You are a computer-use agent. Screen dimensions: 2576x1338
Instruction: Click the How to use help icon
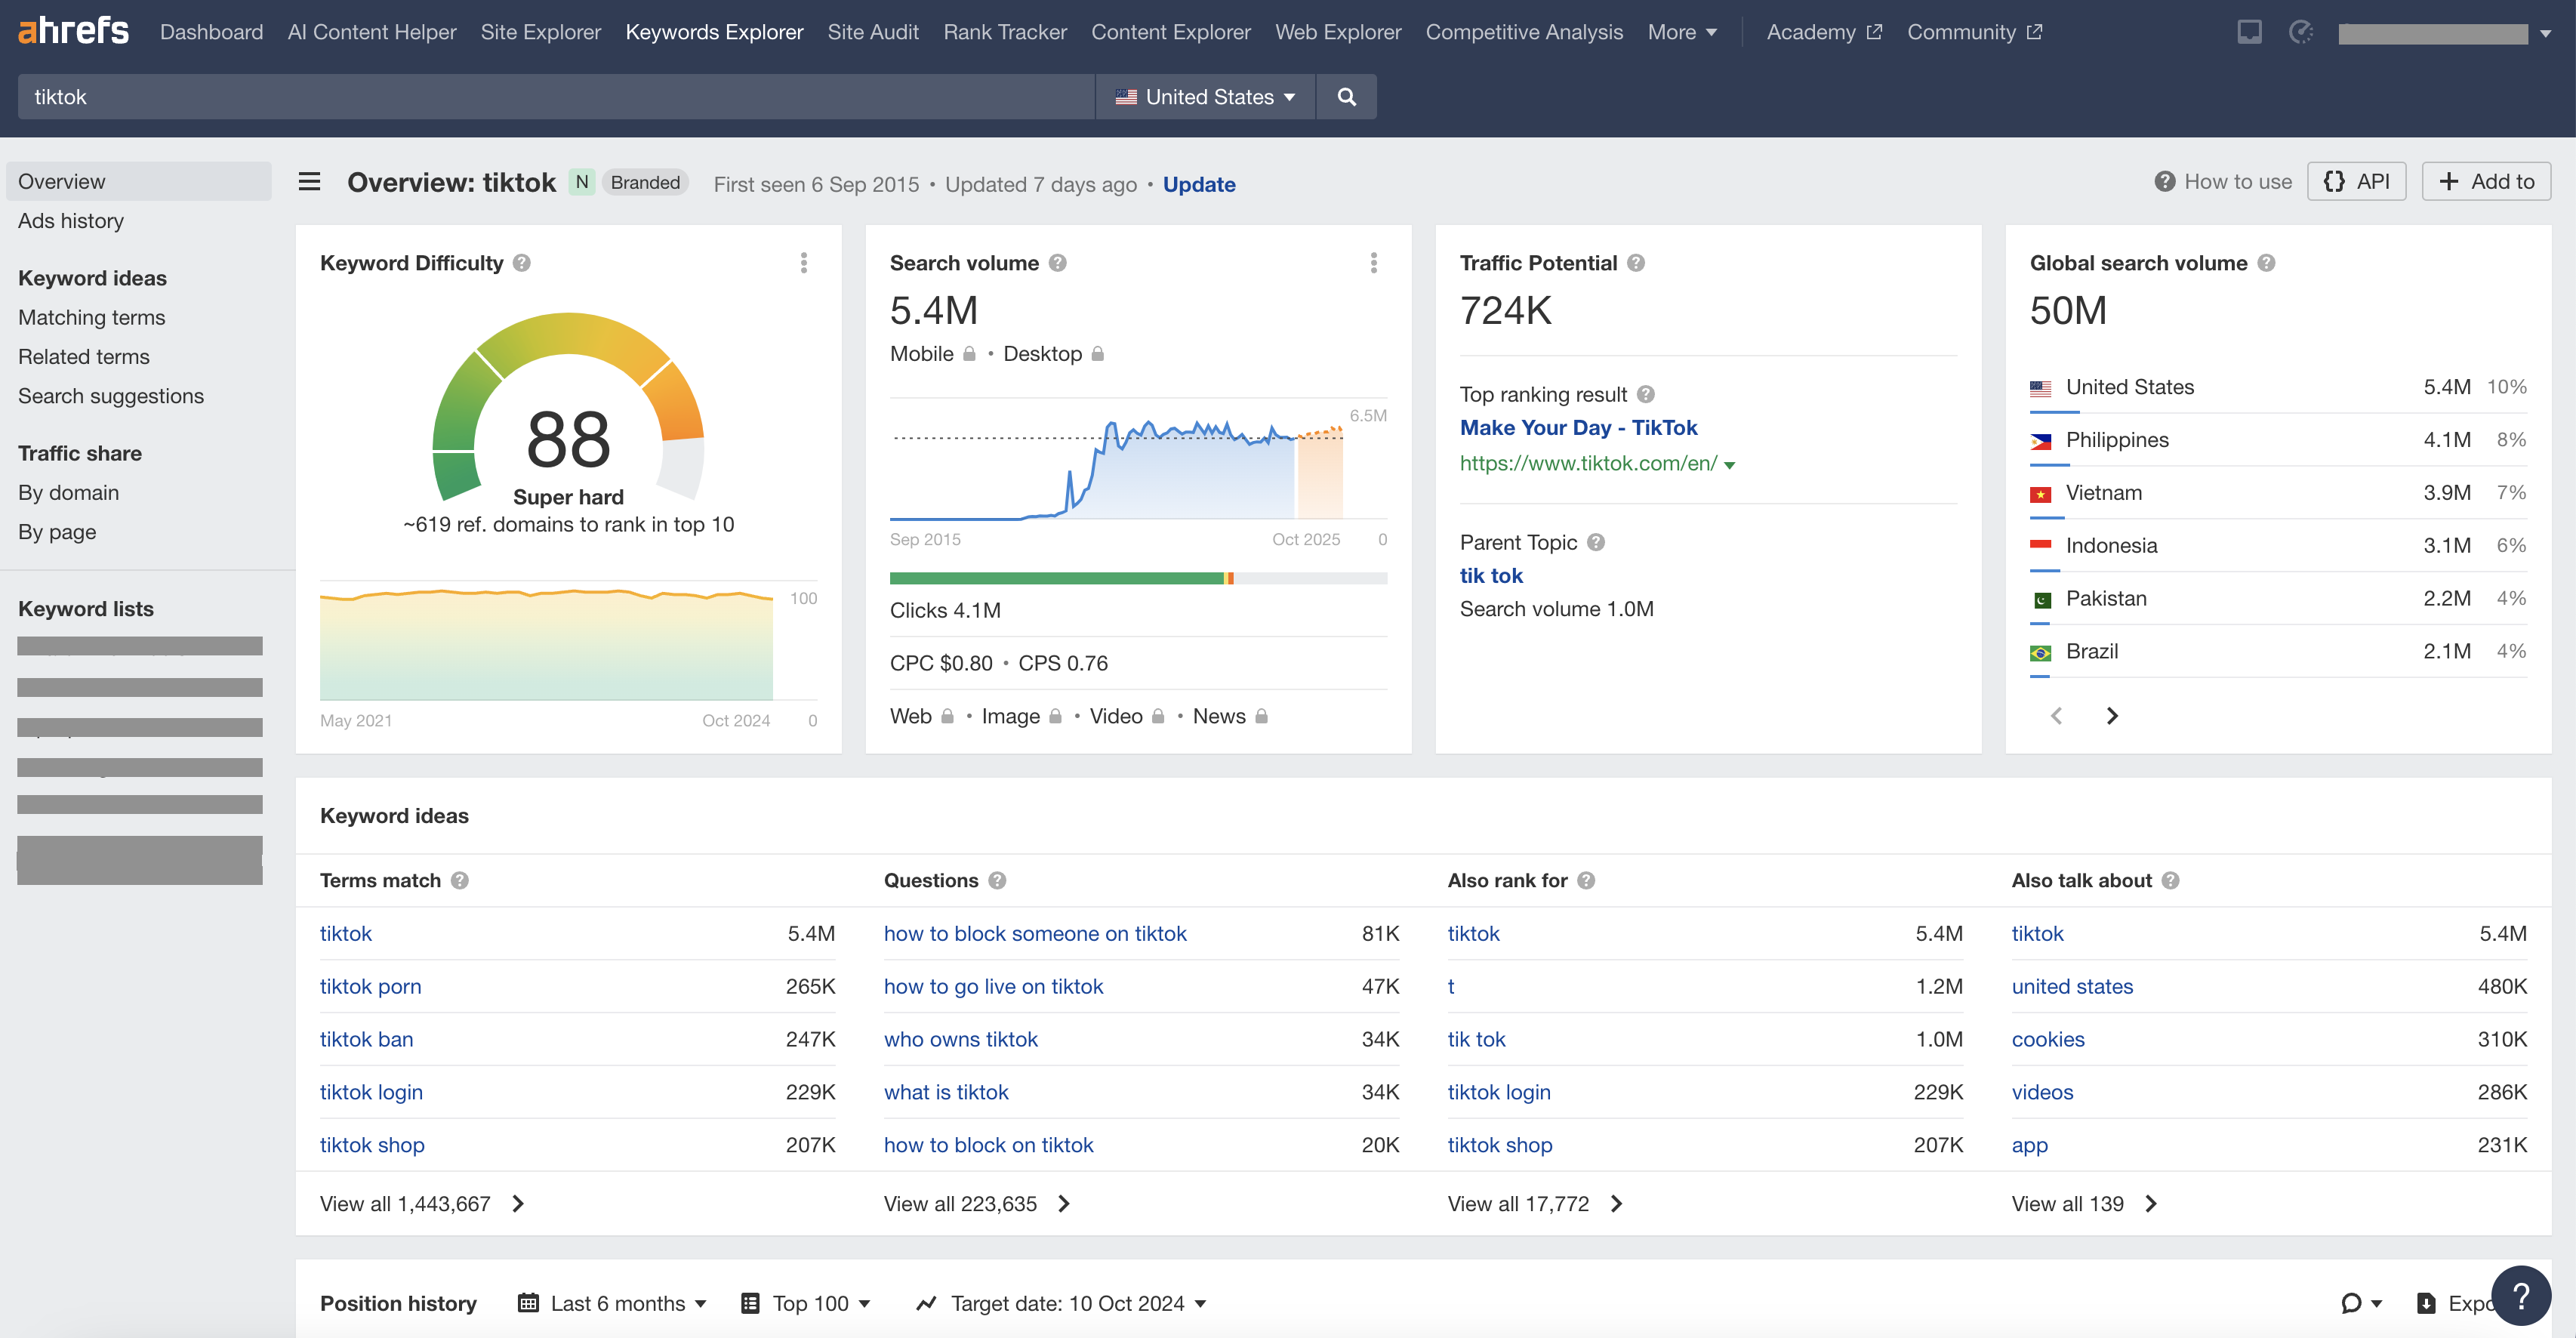click(x=2165, y=182)
